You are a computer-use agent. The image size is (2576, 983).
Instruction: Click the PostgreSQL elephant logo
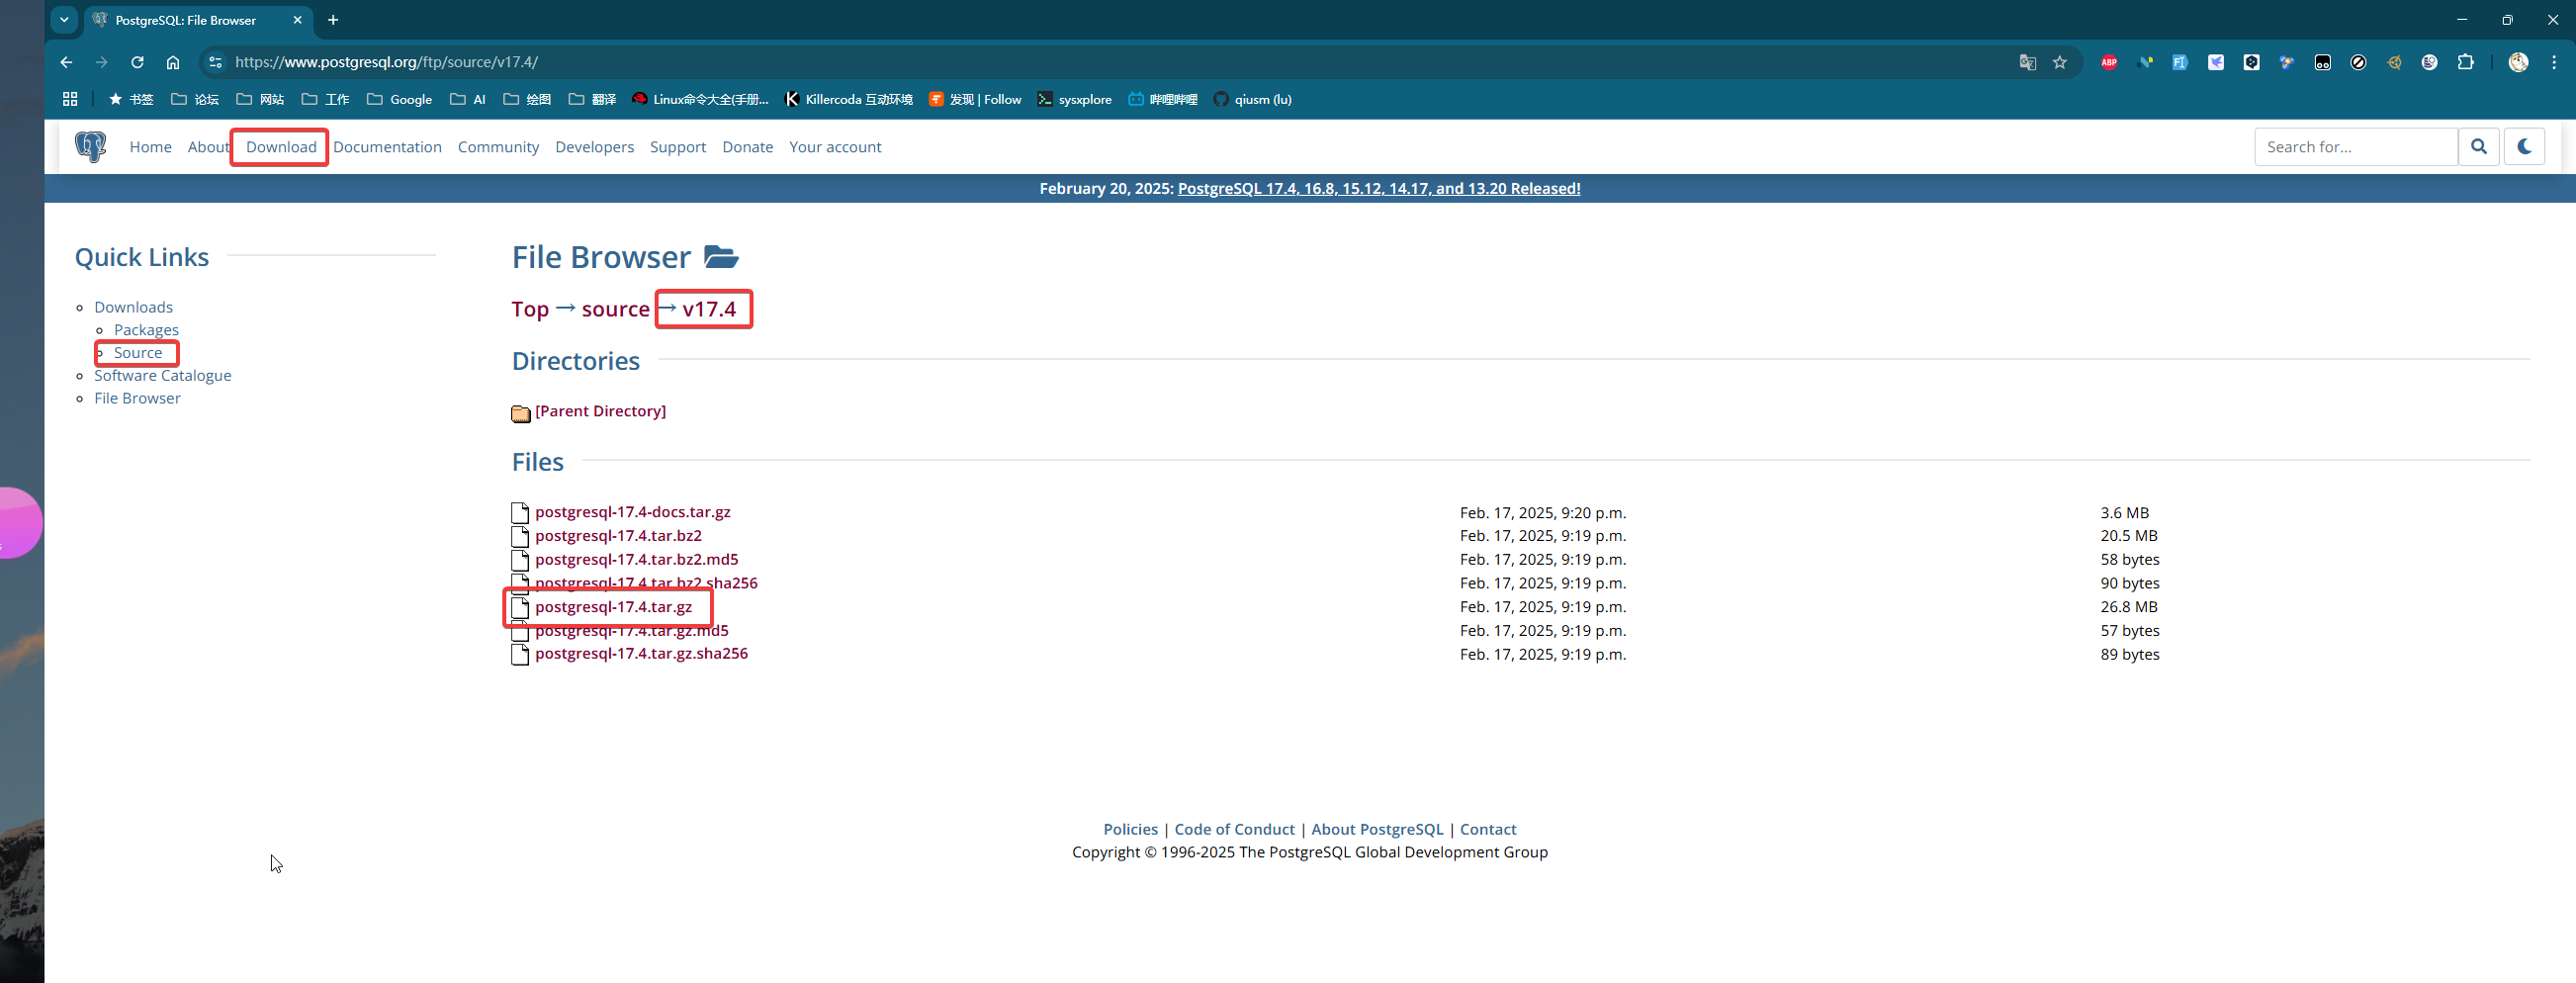(90, 146)
